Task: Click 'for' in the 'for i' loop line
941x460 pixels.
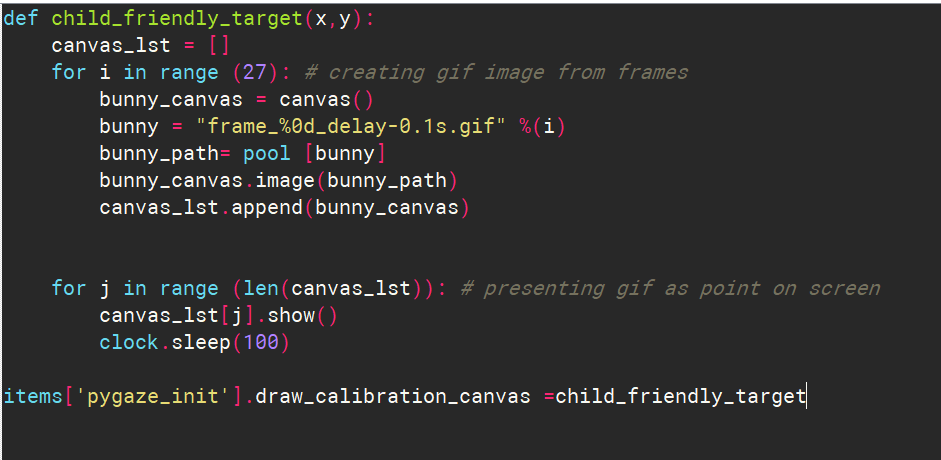Action: tap(69, 73)
